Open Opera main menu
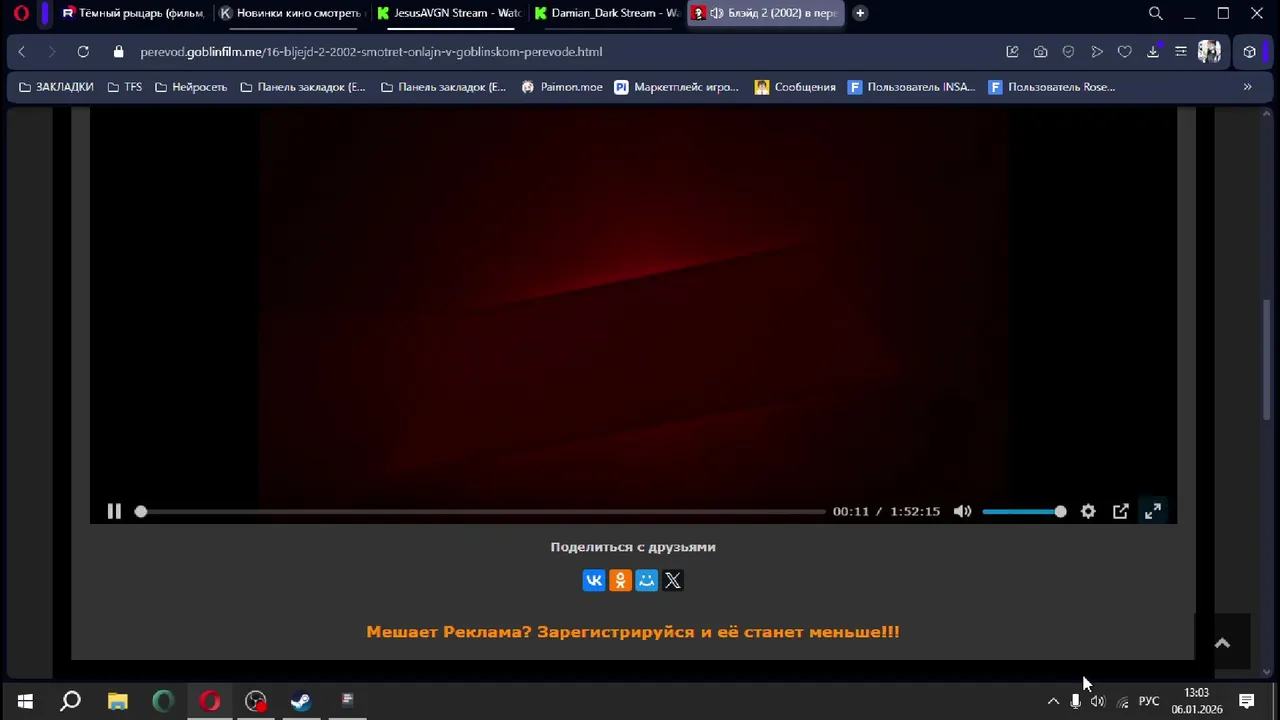1280x720 pixels. 21,13
